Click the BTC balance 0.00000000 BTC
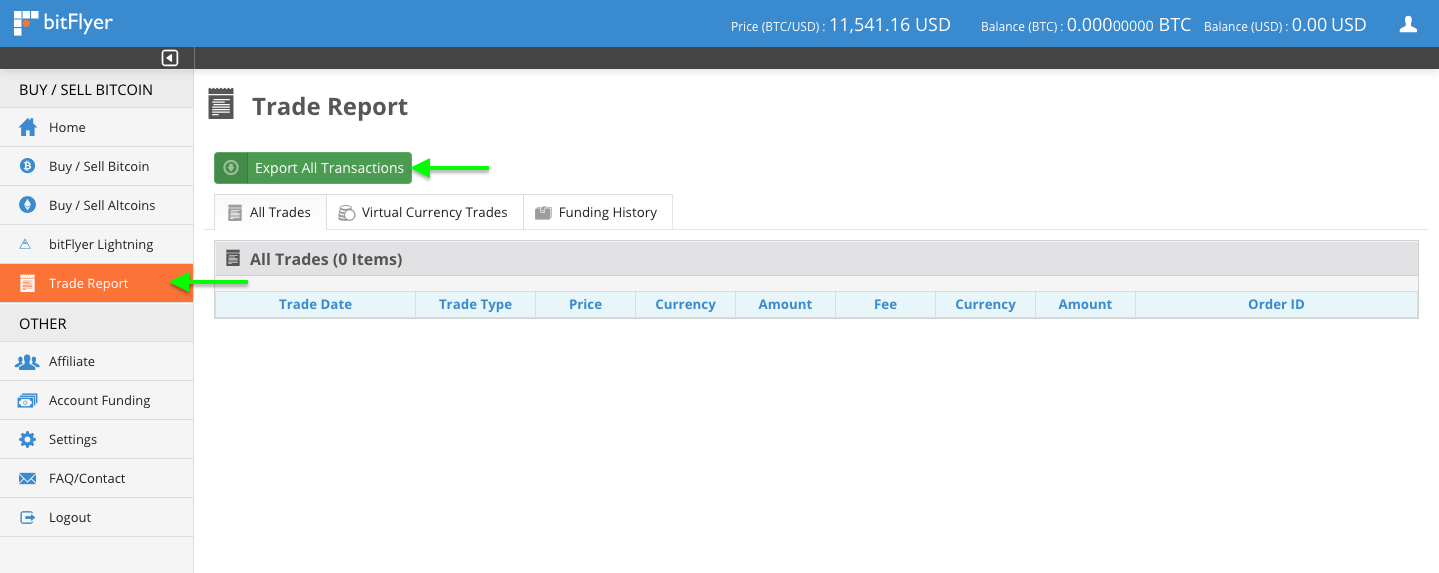 pyautogui.click(x=1129, y=24)
